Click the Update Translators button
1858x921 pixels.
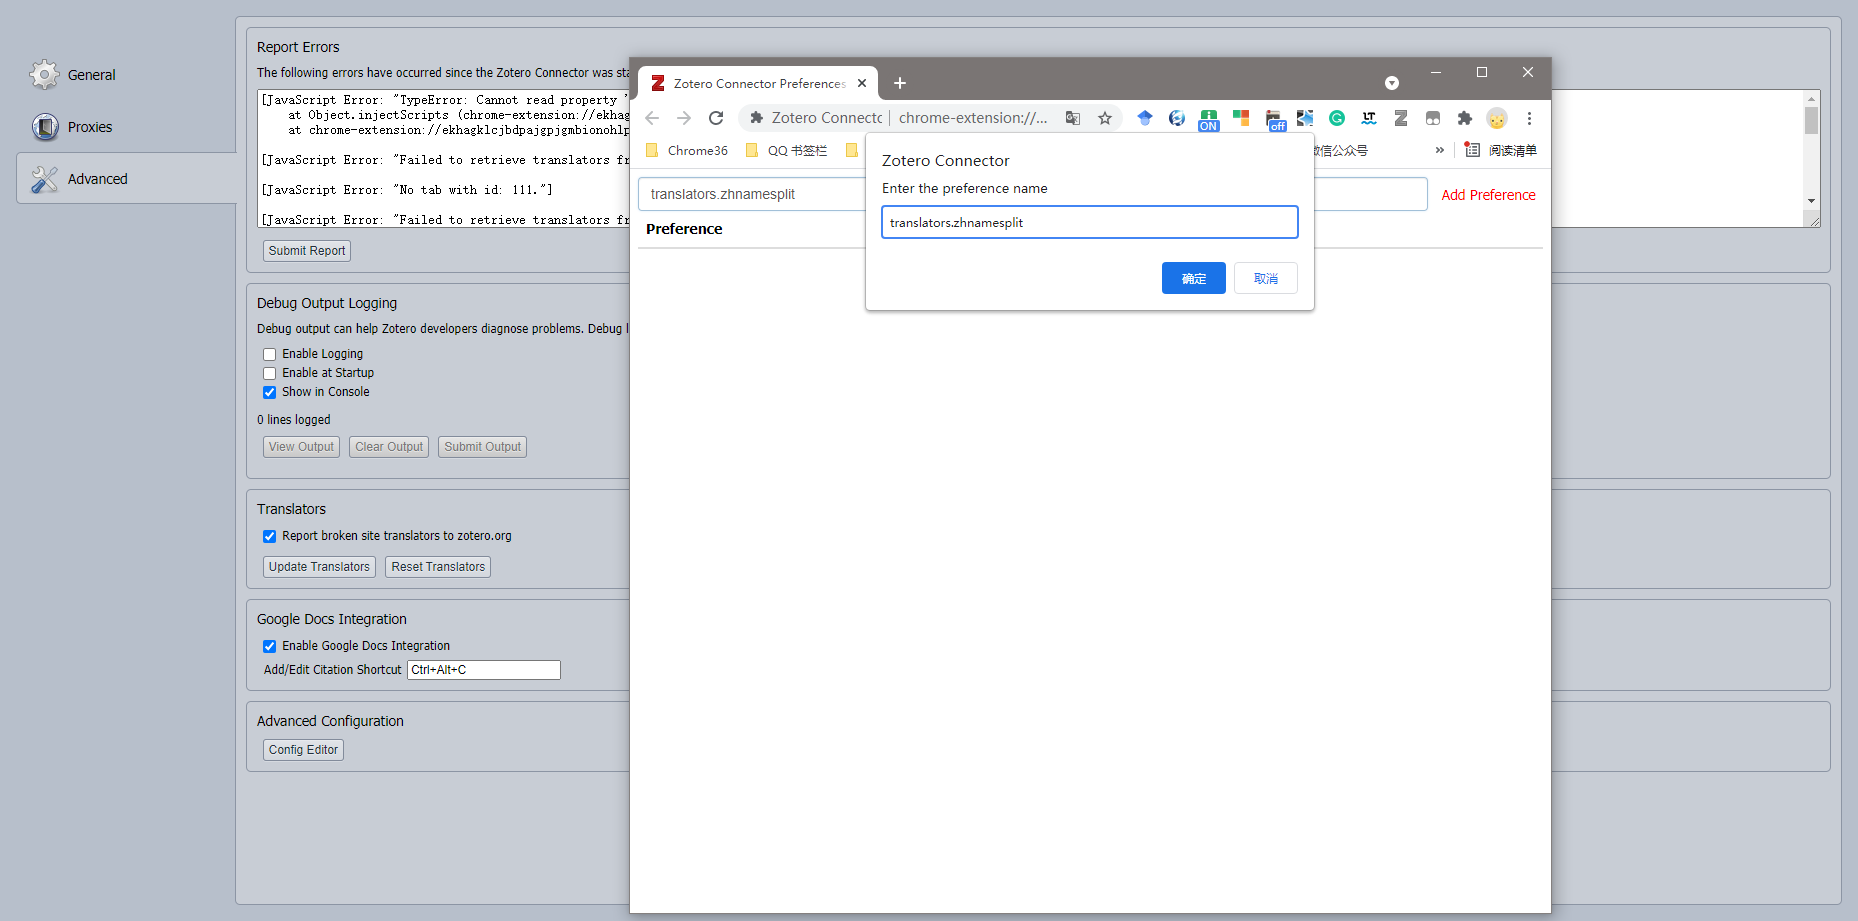(319, 567)
